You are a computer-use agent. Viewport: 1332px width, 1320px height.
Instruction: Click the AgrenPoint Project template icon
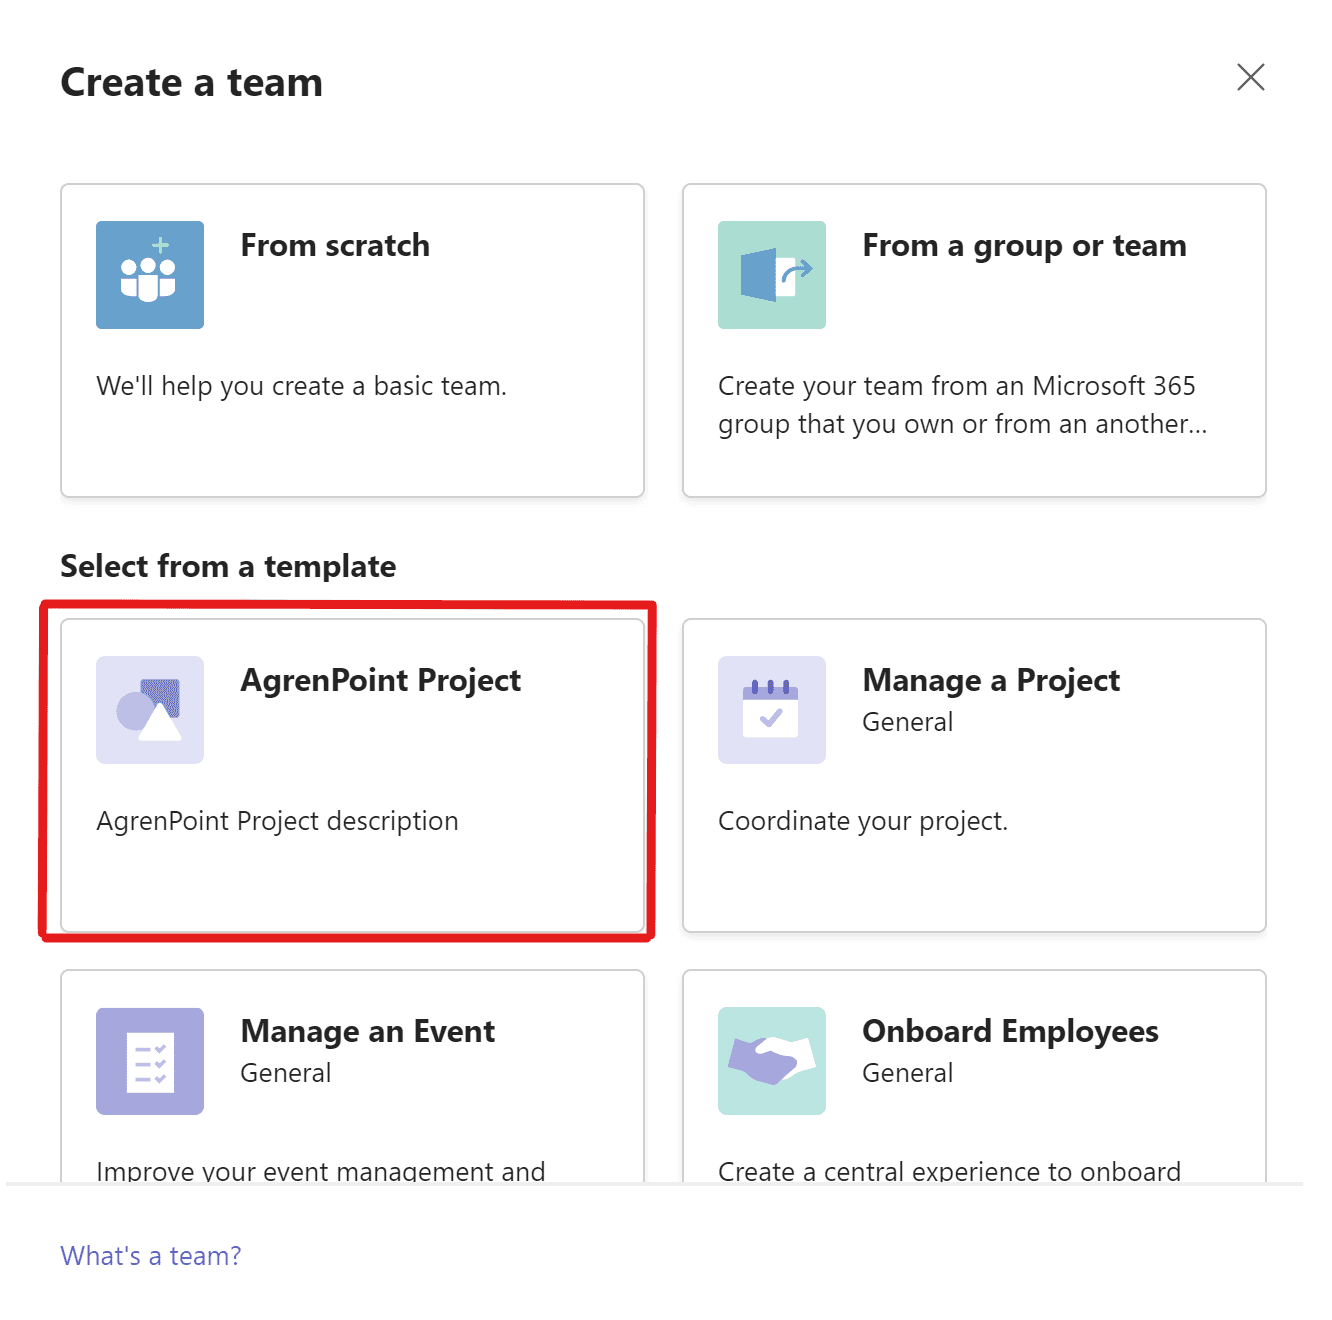click(149, 710)
